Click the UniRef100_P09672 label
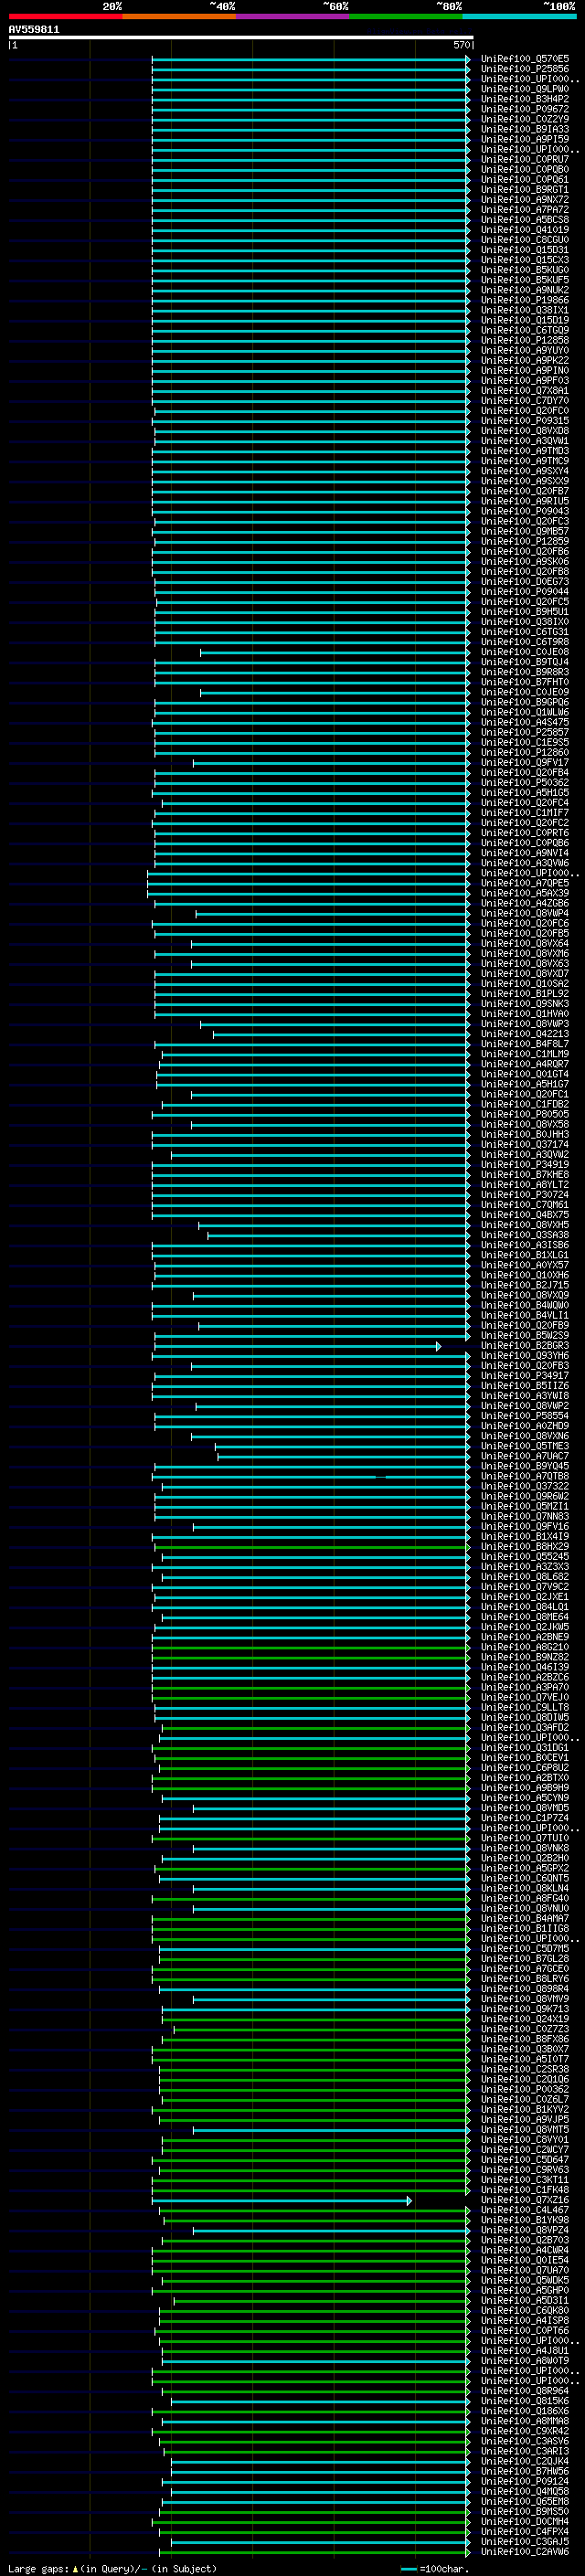Viewport: 585px width, 2576px height. [x=525, y=109]
